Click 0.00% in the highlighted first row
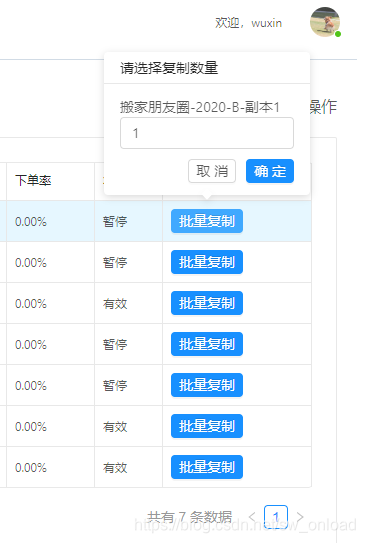 pos(31,222)
